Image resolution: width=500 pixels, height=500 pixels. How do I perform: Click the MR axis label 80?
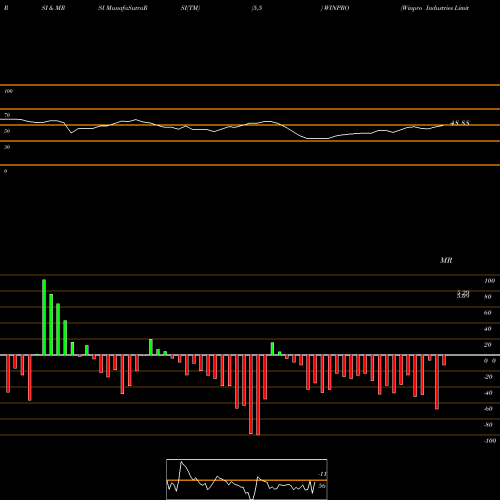[488, 297]
